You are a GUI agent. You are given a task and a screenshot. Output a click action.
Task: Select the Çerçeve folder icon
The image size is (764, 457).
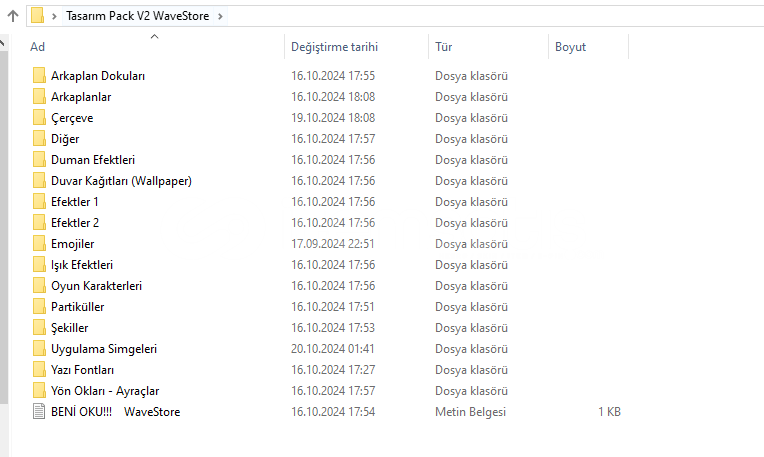click(39, 117)
